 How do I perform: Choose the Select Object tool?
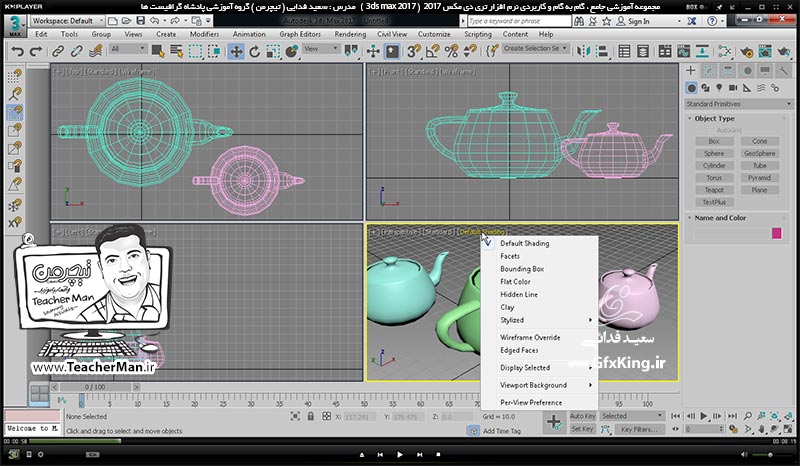coord(158,52)
